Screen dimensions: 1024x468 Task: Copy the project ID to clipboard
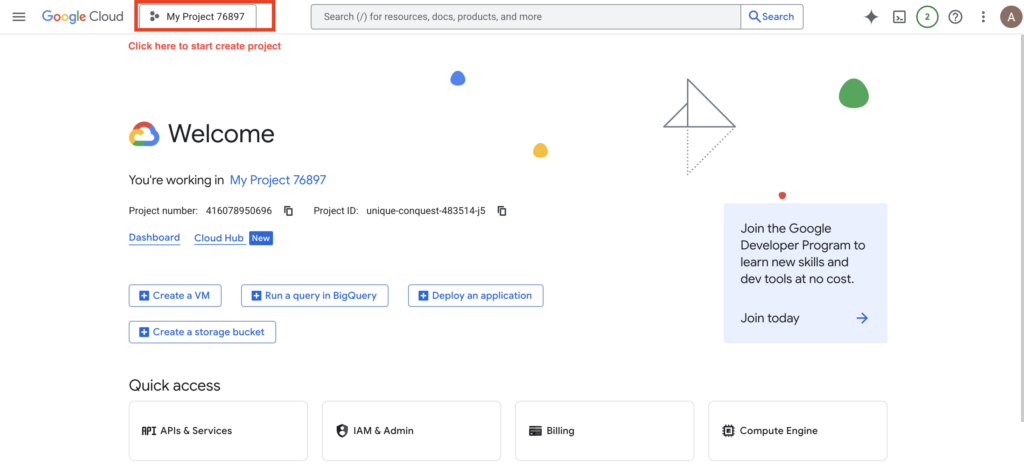[502, 211]
